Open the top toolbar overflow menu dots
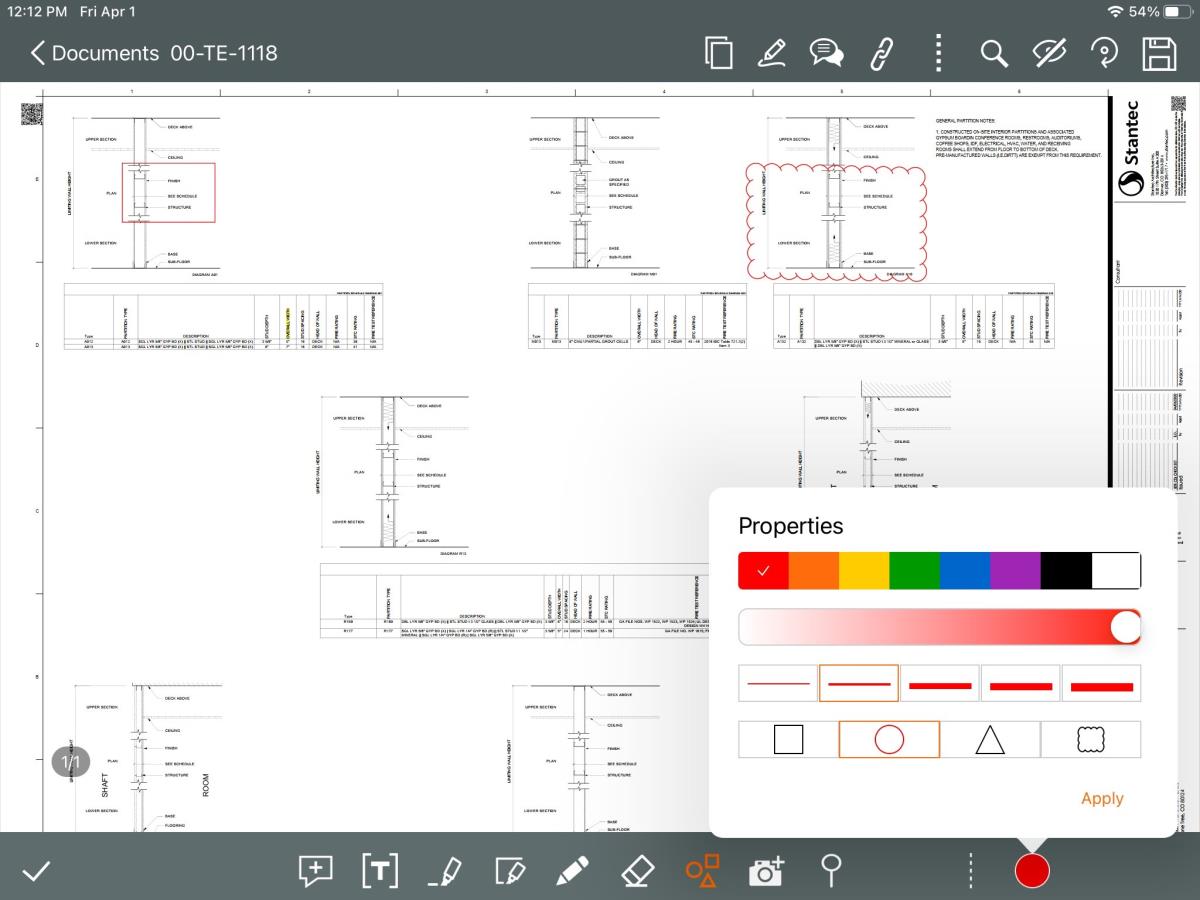The width and height of the screenshot is (1200, 900). tap(937, 53)
